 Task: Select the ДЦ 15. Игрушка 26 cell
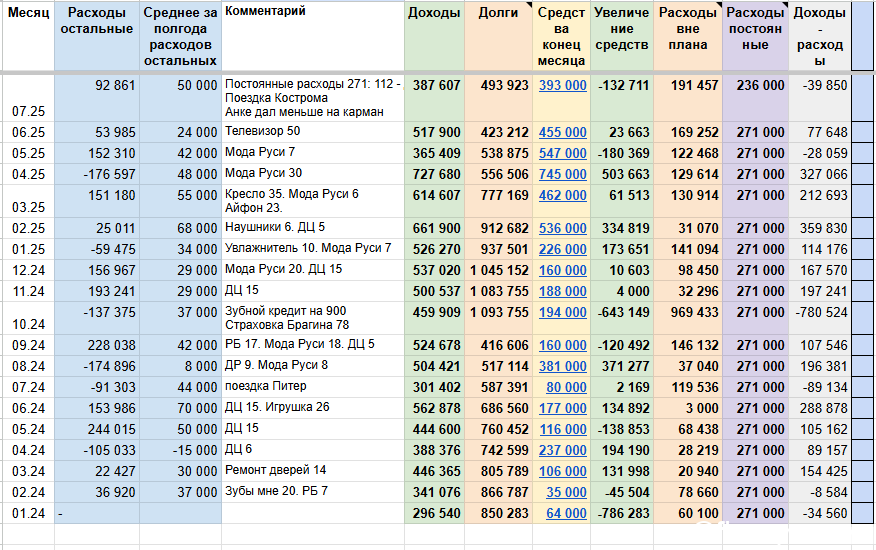(313, 409)
